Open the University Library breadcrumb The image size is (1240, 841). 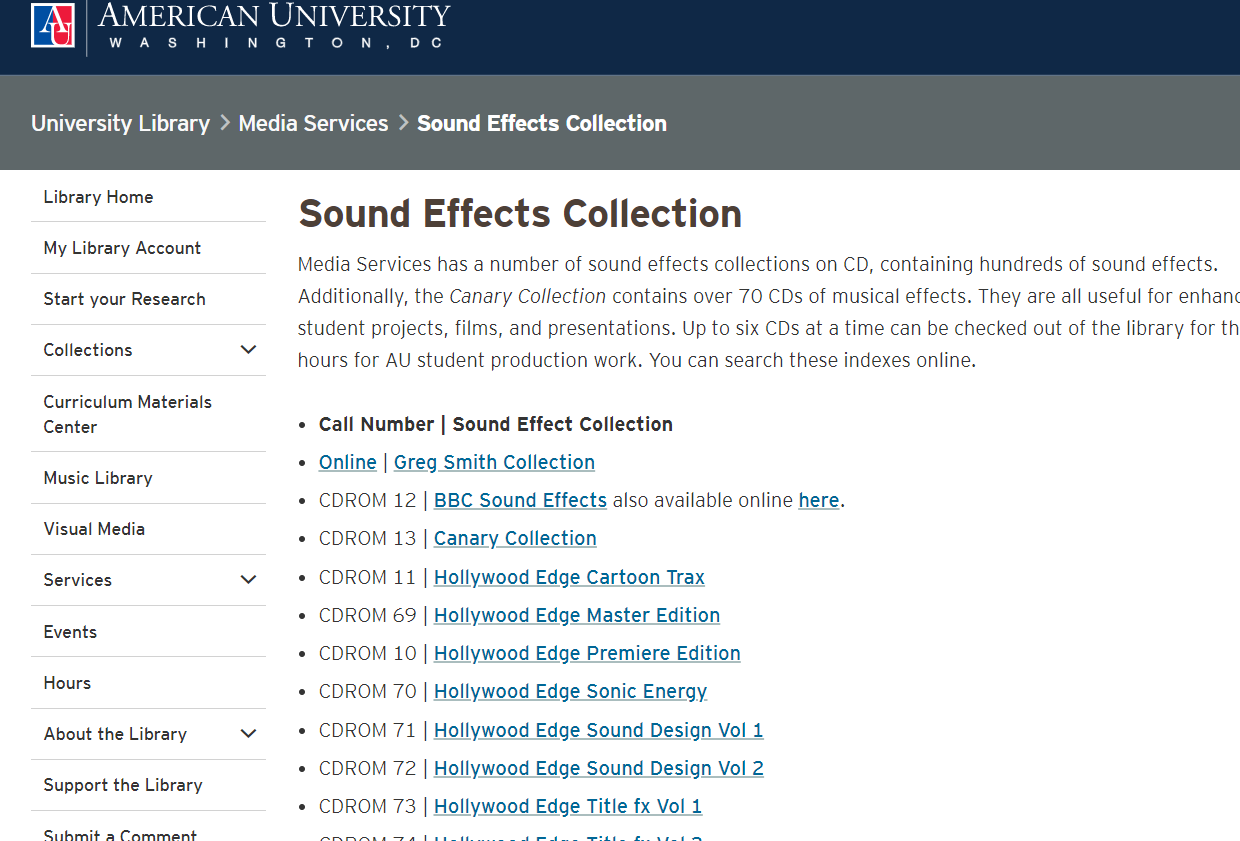pos(120,123)
